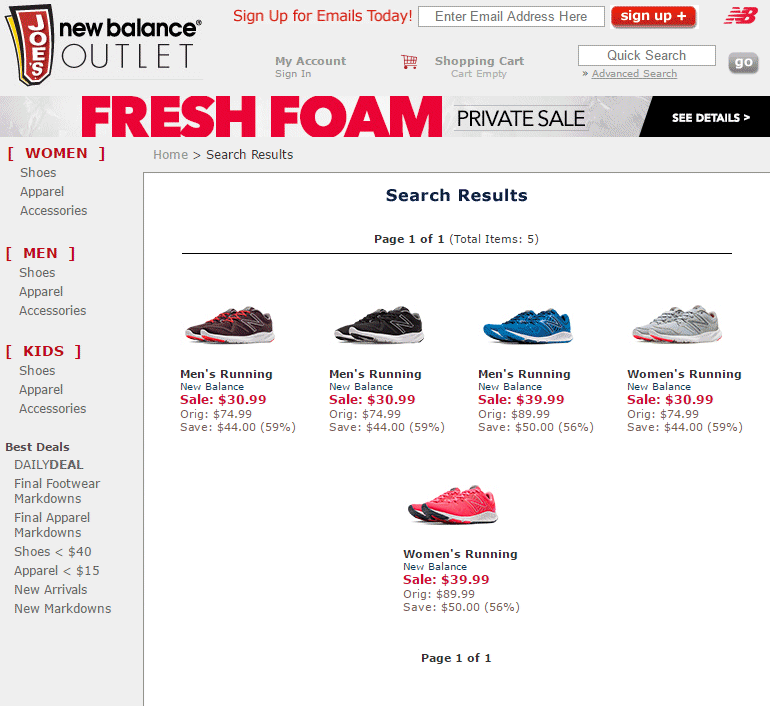This screenshot has width=770, height=706.
Task: Open My Account link
Action: click(310, 61)
